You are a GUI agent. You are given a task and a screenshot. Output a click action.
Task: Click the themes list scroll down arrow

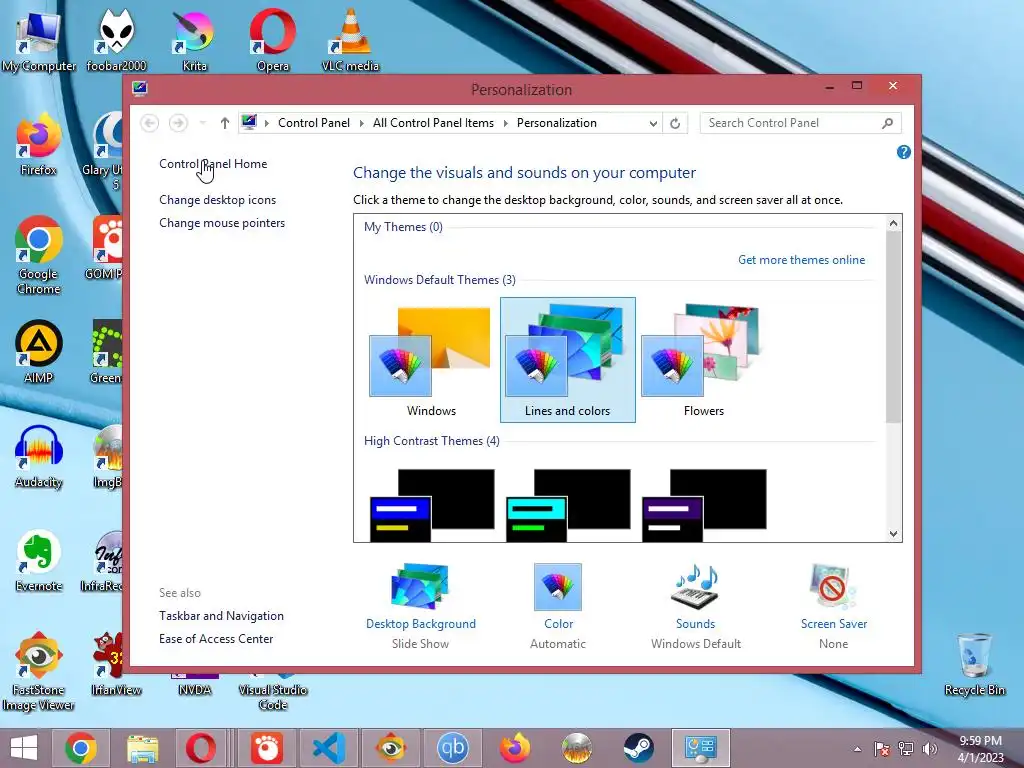tap(893, 534)
